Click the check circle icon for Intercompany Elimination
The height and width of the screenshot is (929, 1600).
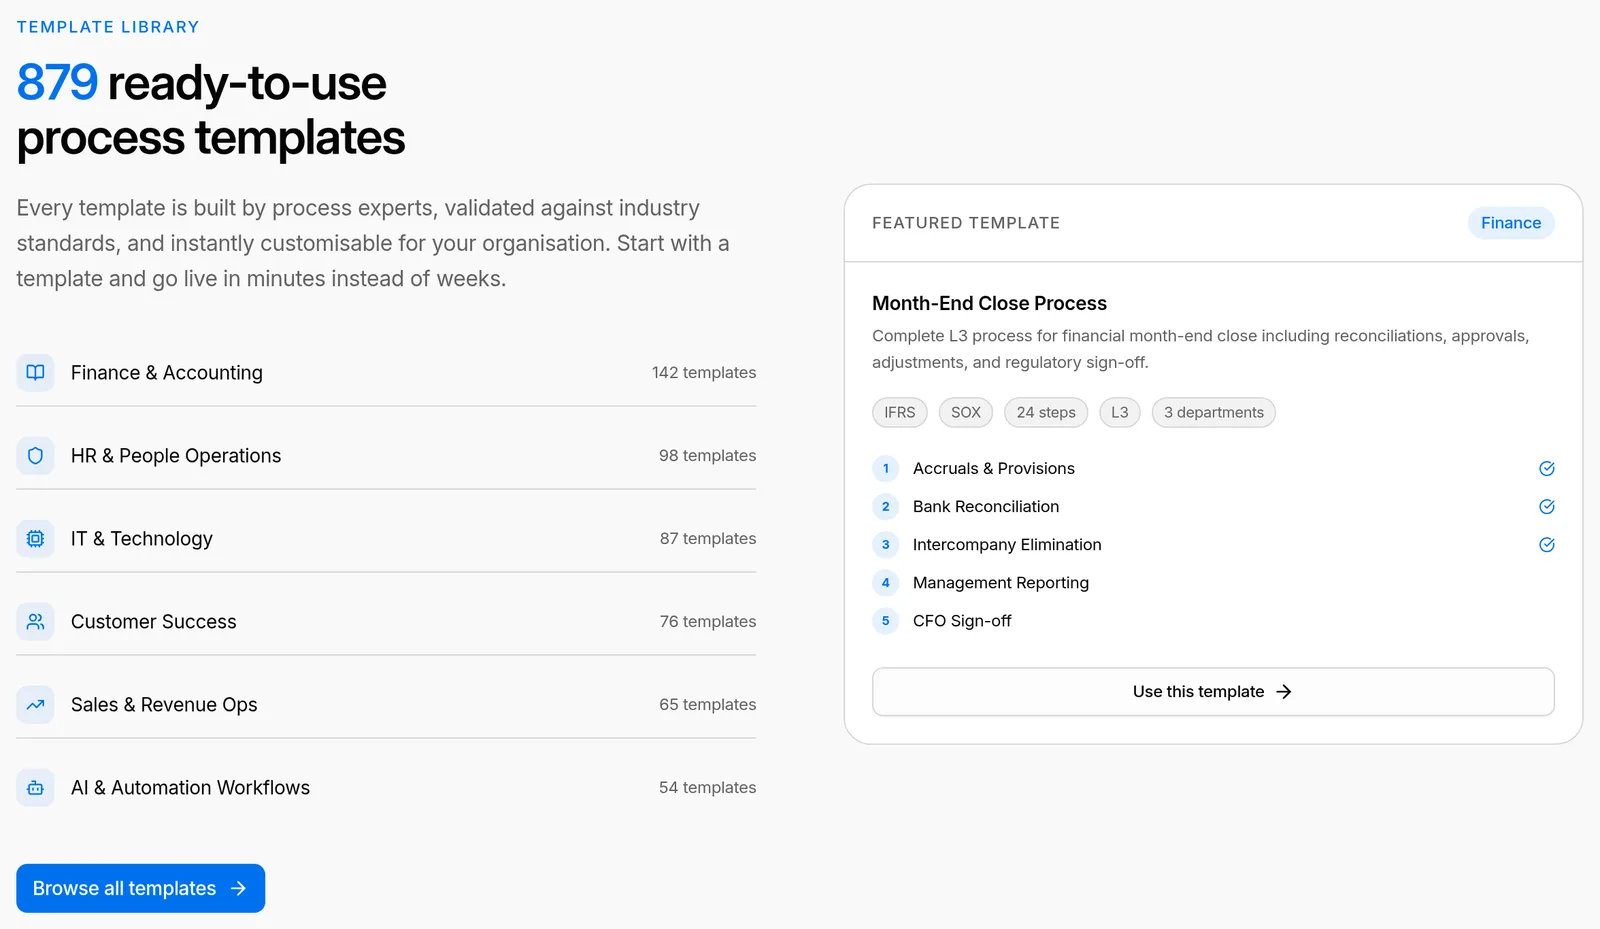click(1546, 544)
